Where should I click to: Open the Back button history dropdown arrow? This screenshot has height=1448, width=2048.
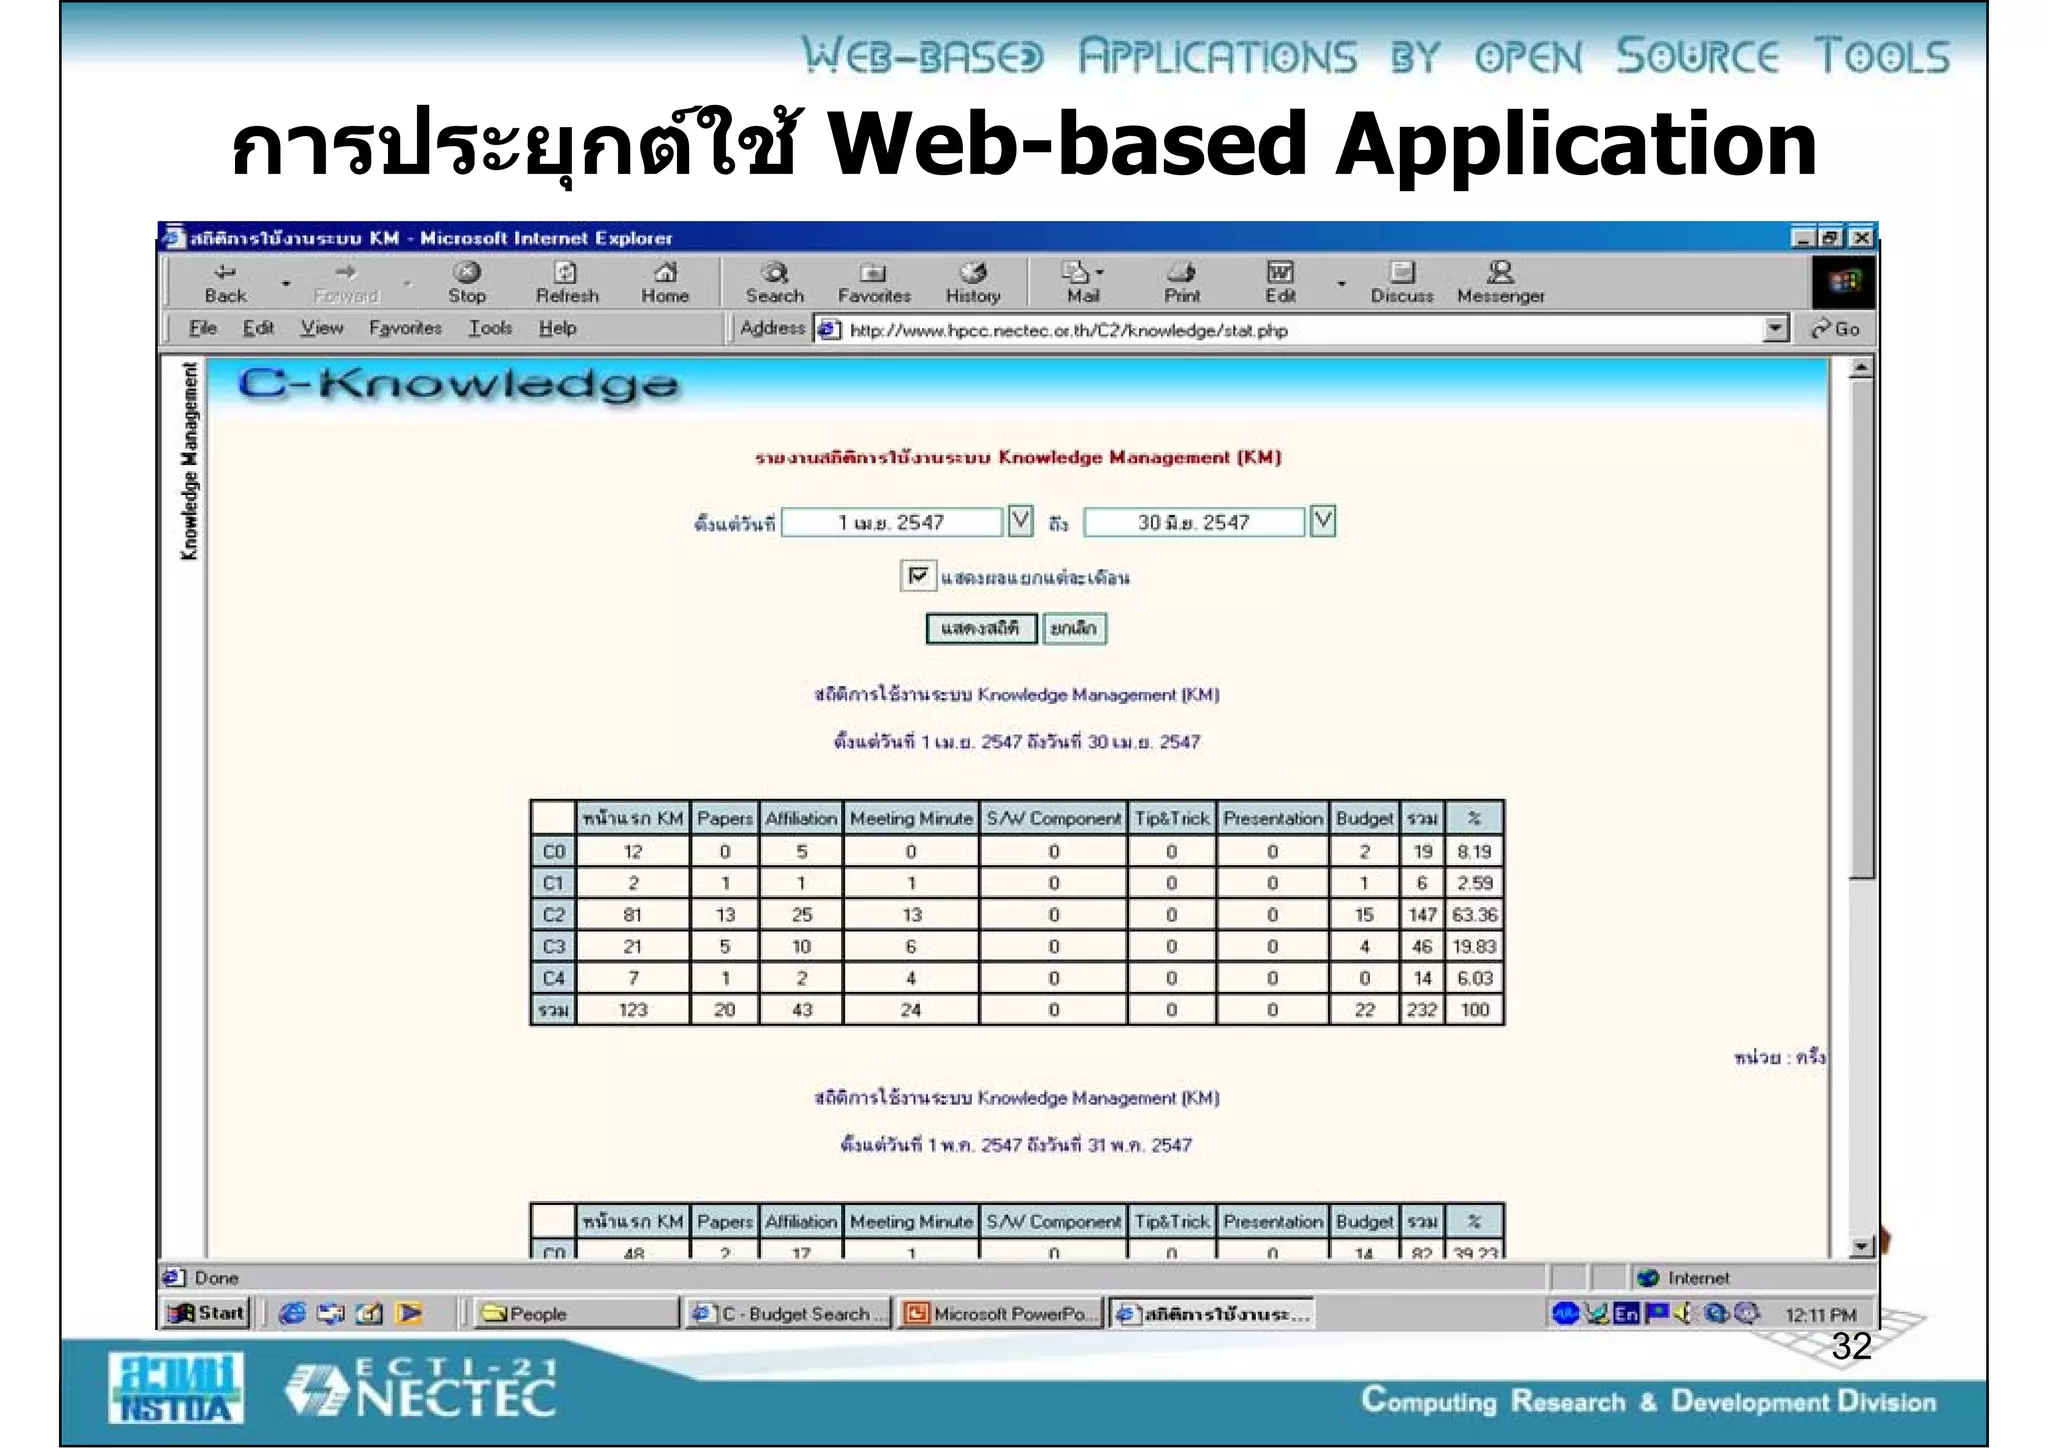[285, 284]
